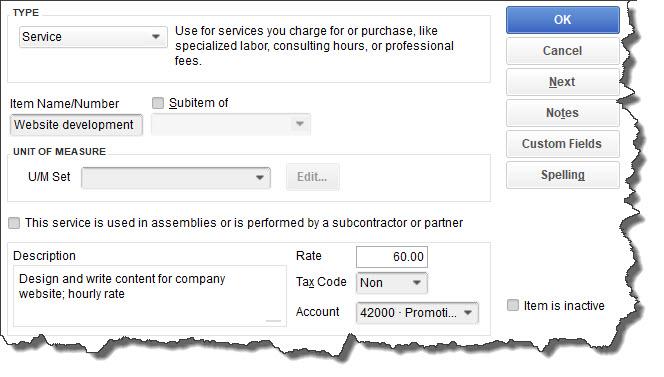Mark the item as inactive
Viewport: 664px width, 377px height.
(x=513, y=305)
